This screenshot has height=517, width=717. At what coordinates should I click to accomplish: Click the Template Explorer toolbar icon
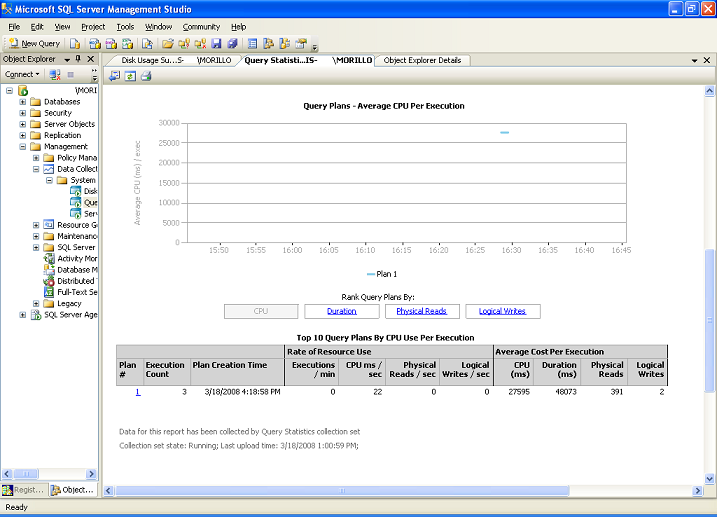tap(284, 43)
